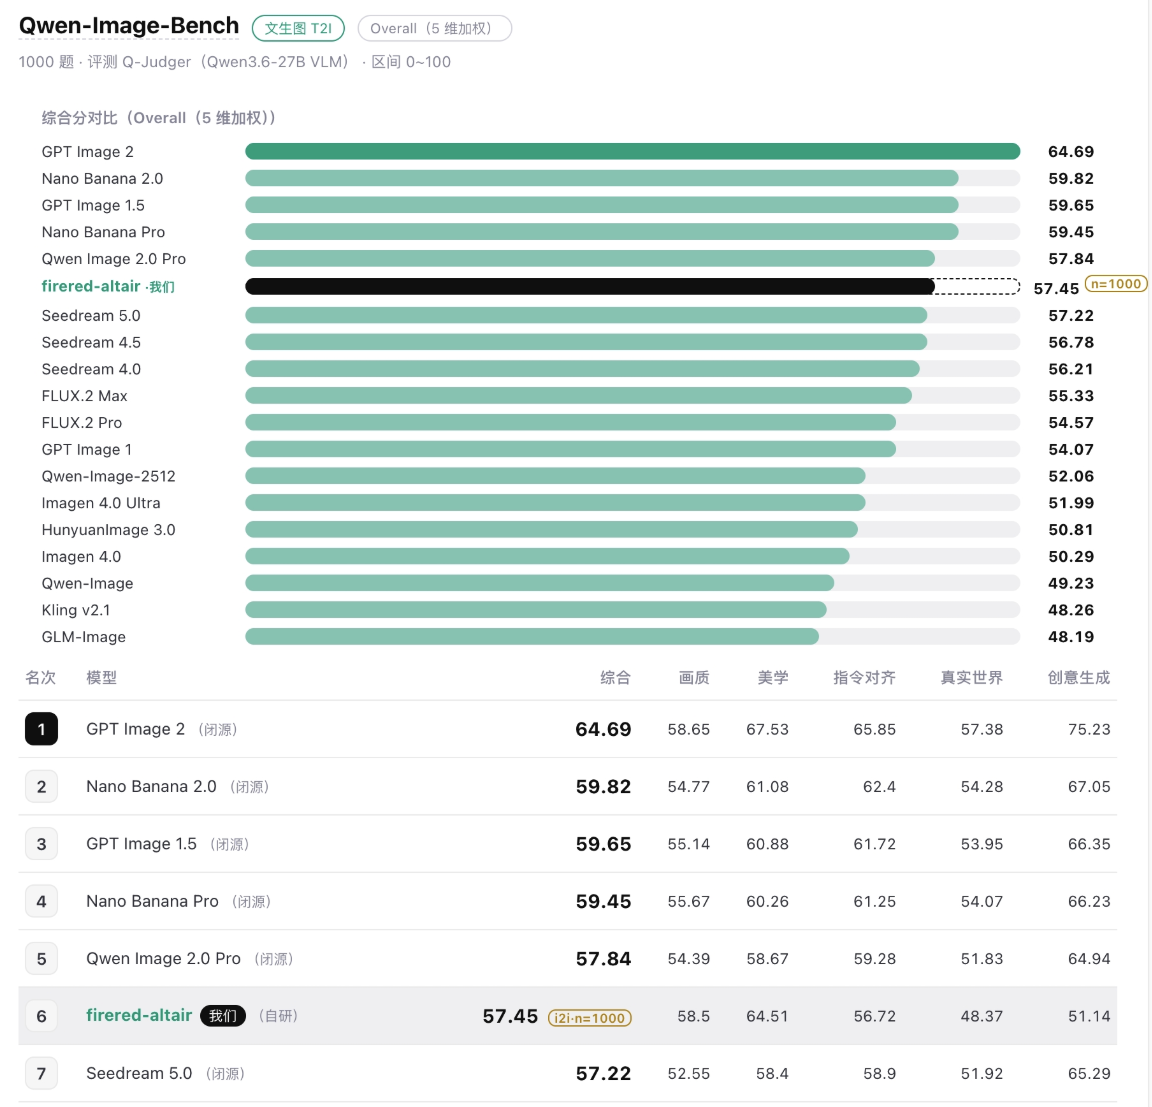Click the 模型 column header
1152x1107 pixels.
click(101, 677)
